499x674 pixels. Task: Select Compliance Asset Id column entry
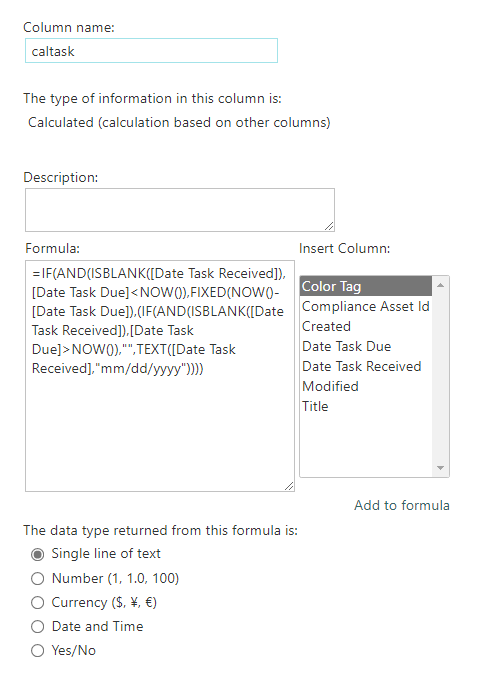pyautogui.click(x=366, y=306)
